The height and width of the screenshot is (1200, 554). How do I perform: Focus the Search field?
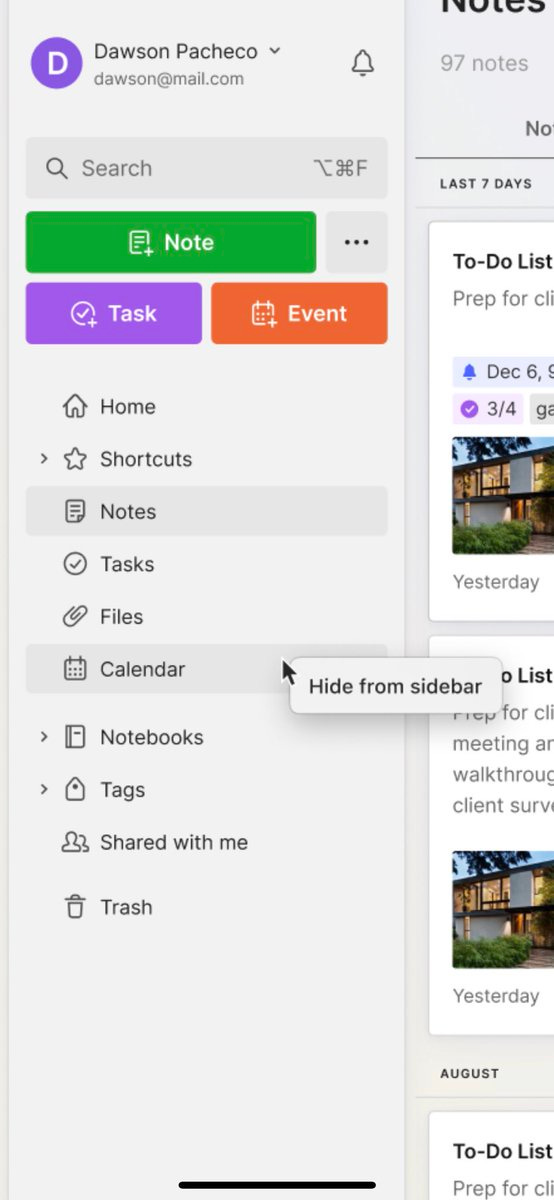tap(206, 168)
